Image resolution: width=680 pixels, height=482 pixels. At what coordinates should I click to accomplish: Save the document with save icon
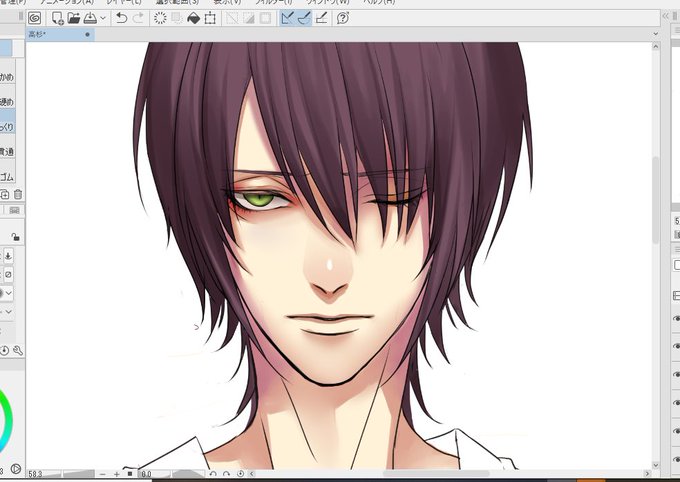90,18
